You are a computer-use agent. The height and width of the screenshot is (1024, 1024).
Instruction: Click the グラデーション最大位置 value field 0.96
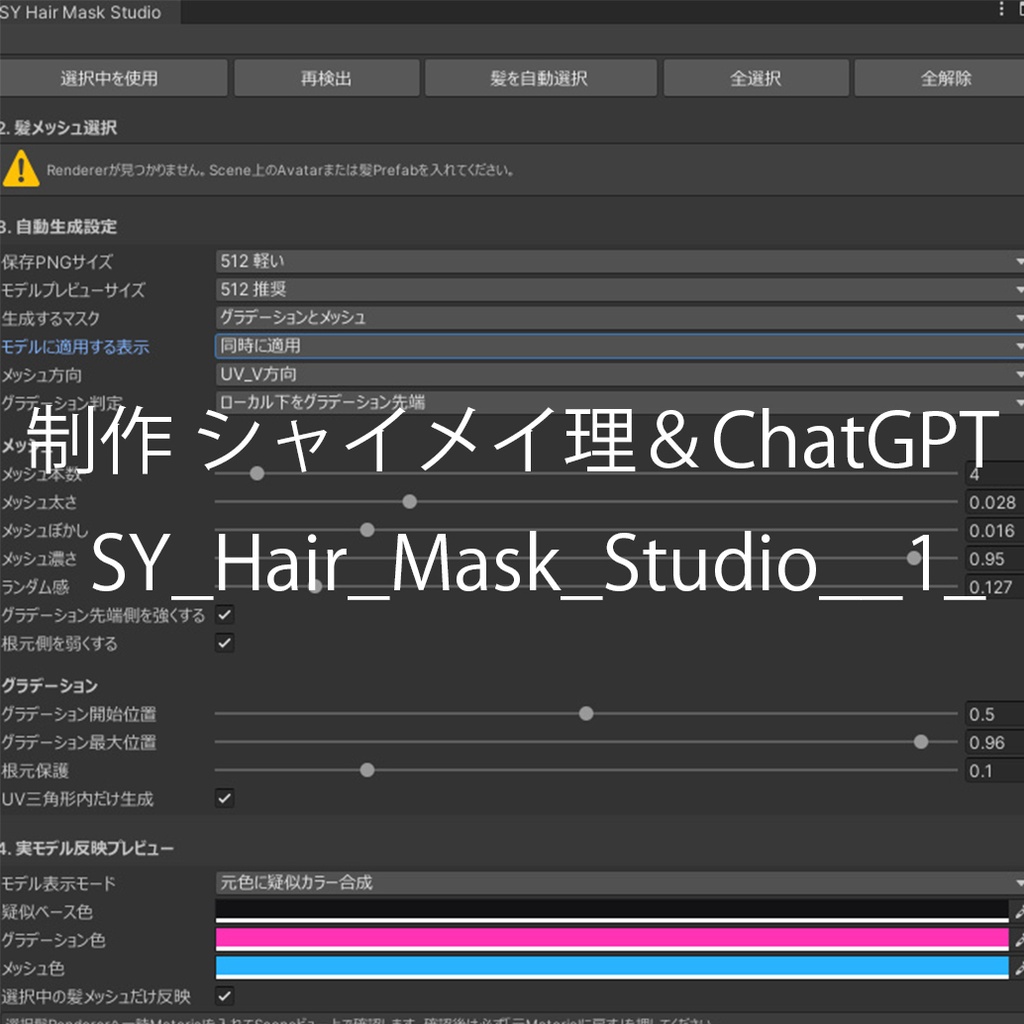click(x=995, y=743)
